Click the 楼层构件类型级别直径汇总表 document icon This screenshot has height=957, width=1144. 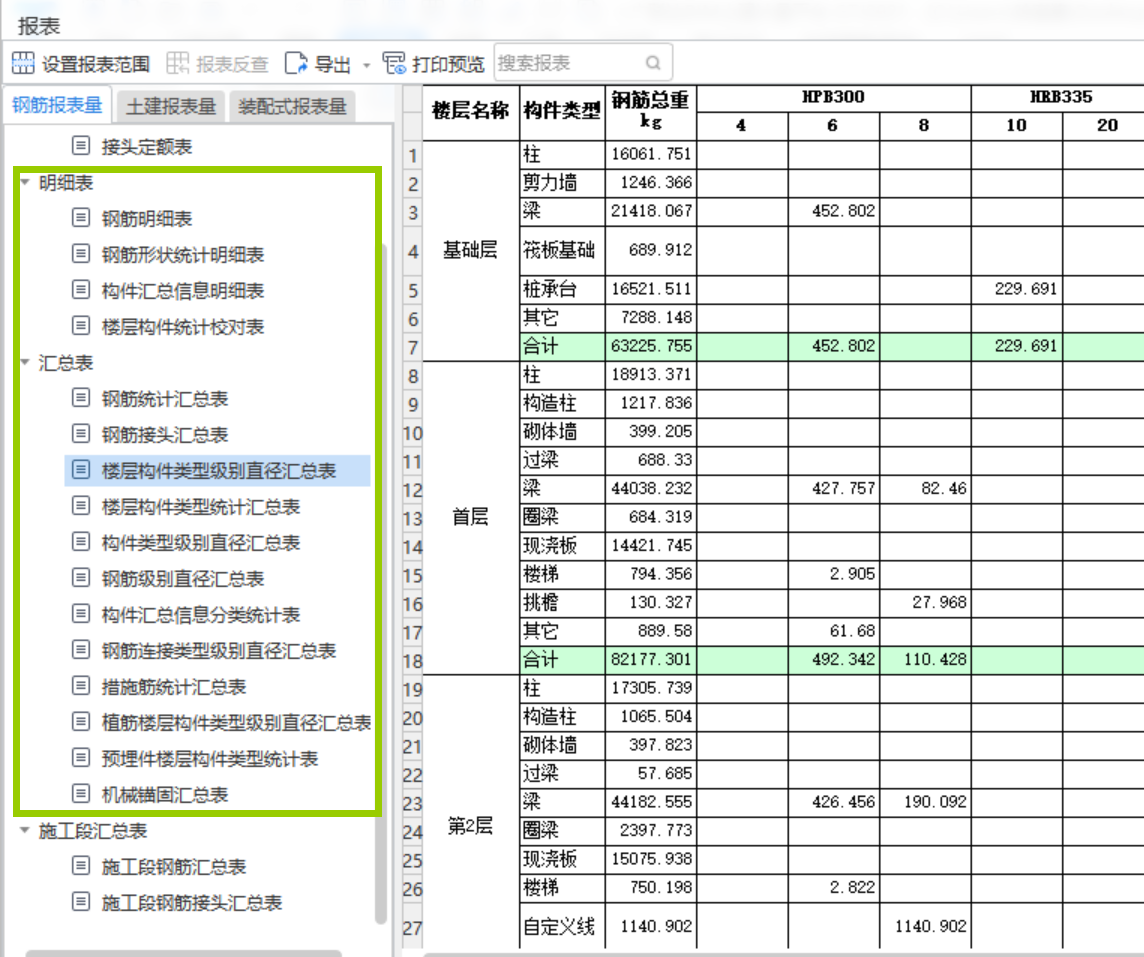pos(81,470)
